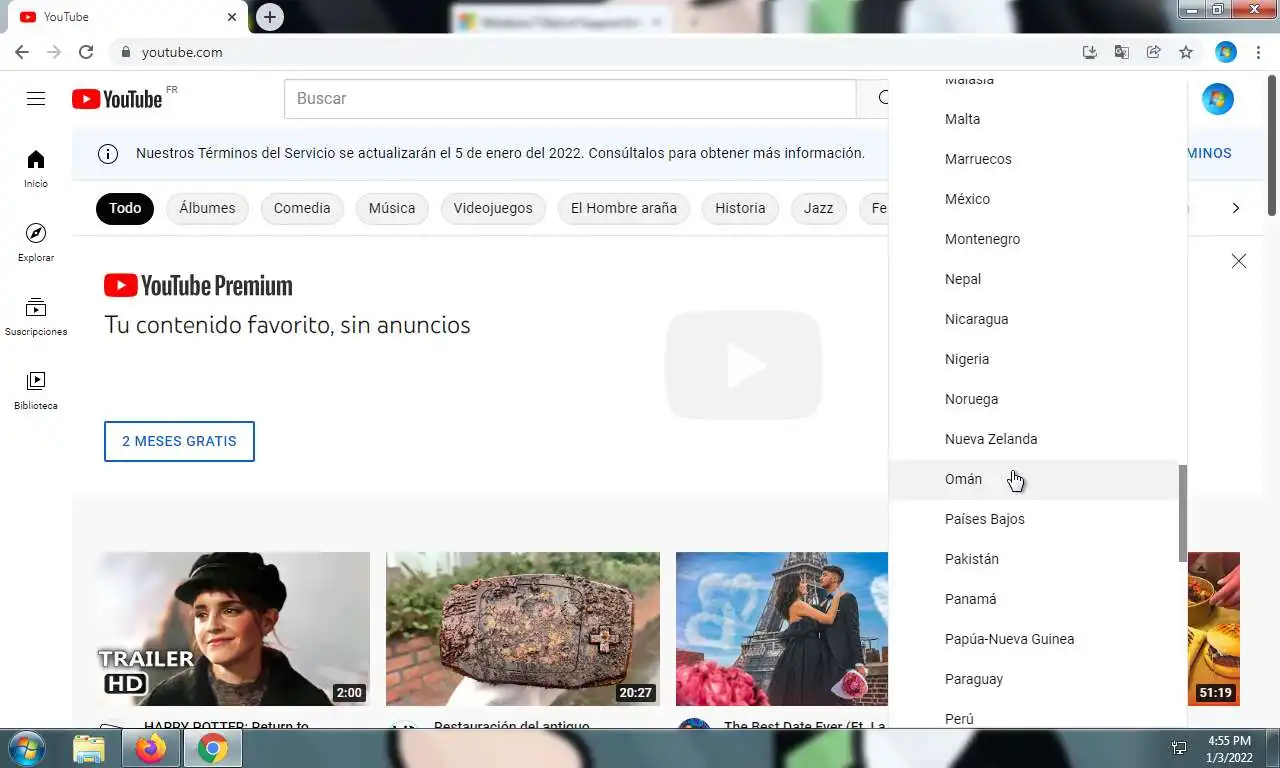Choose Montenegro from the country list

[x=1033, y=239]
